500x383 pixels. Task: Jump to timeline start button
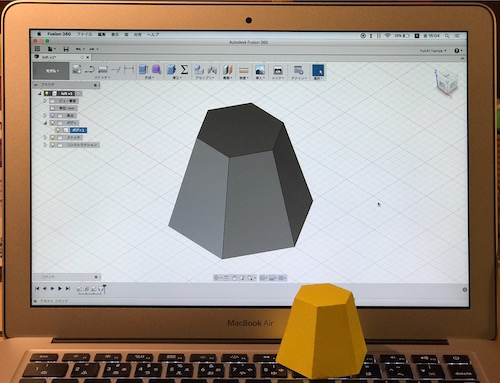[37, 289]
